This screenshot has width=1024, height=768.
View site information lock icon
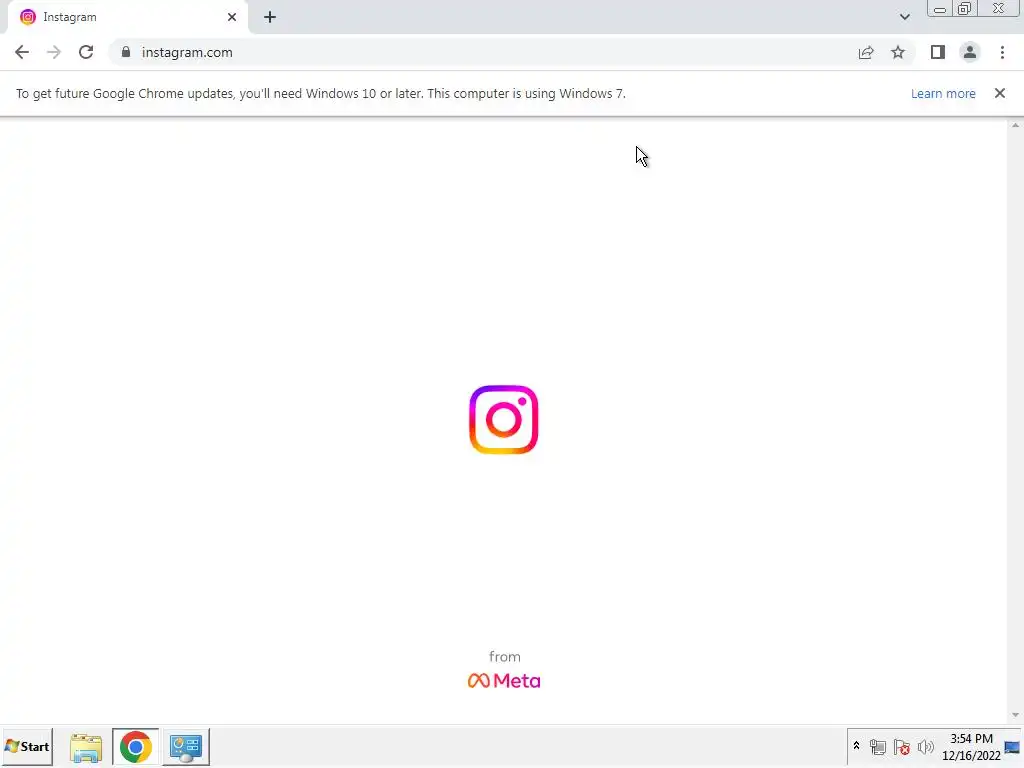[126, 52]
